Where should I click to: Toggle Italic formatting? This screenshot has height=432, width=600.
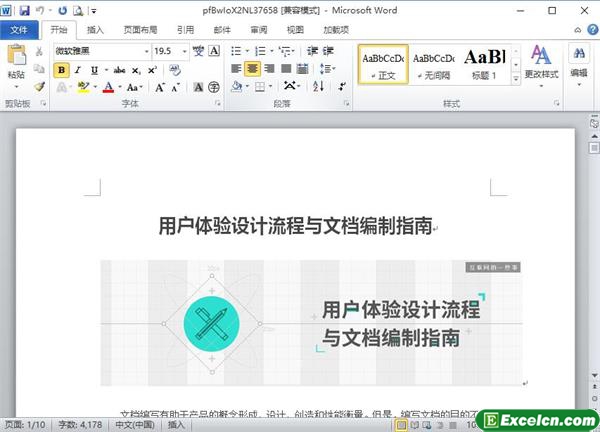[78, 70]
